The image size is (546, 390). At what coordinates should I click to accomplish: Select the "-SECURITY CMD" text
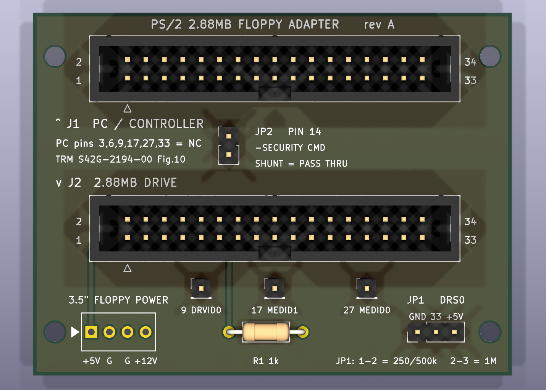click(290, 148)
